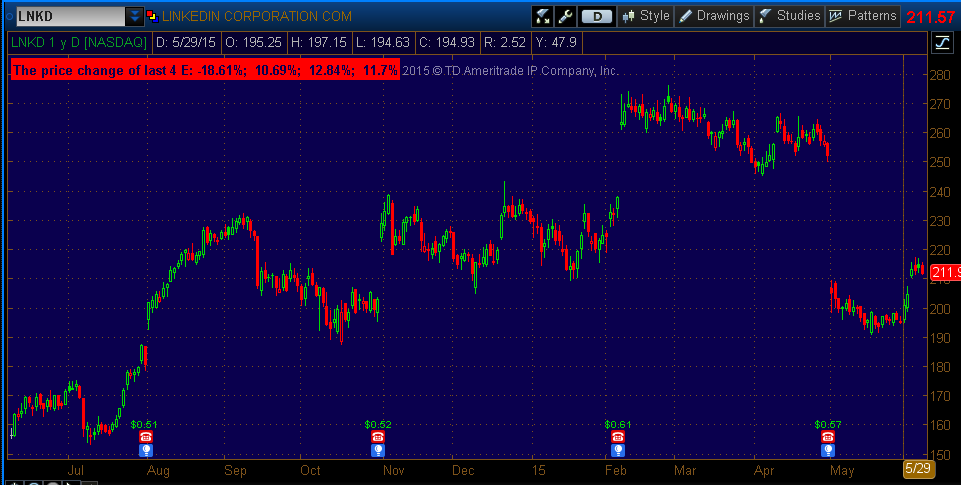Click the blue lightbulb icon under November earnings
The image size is (961, 485).
pos(378,450)
